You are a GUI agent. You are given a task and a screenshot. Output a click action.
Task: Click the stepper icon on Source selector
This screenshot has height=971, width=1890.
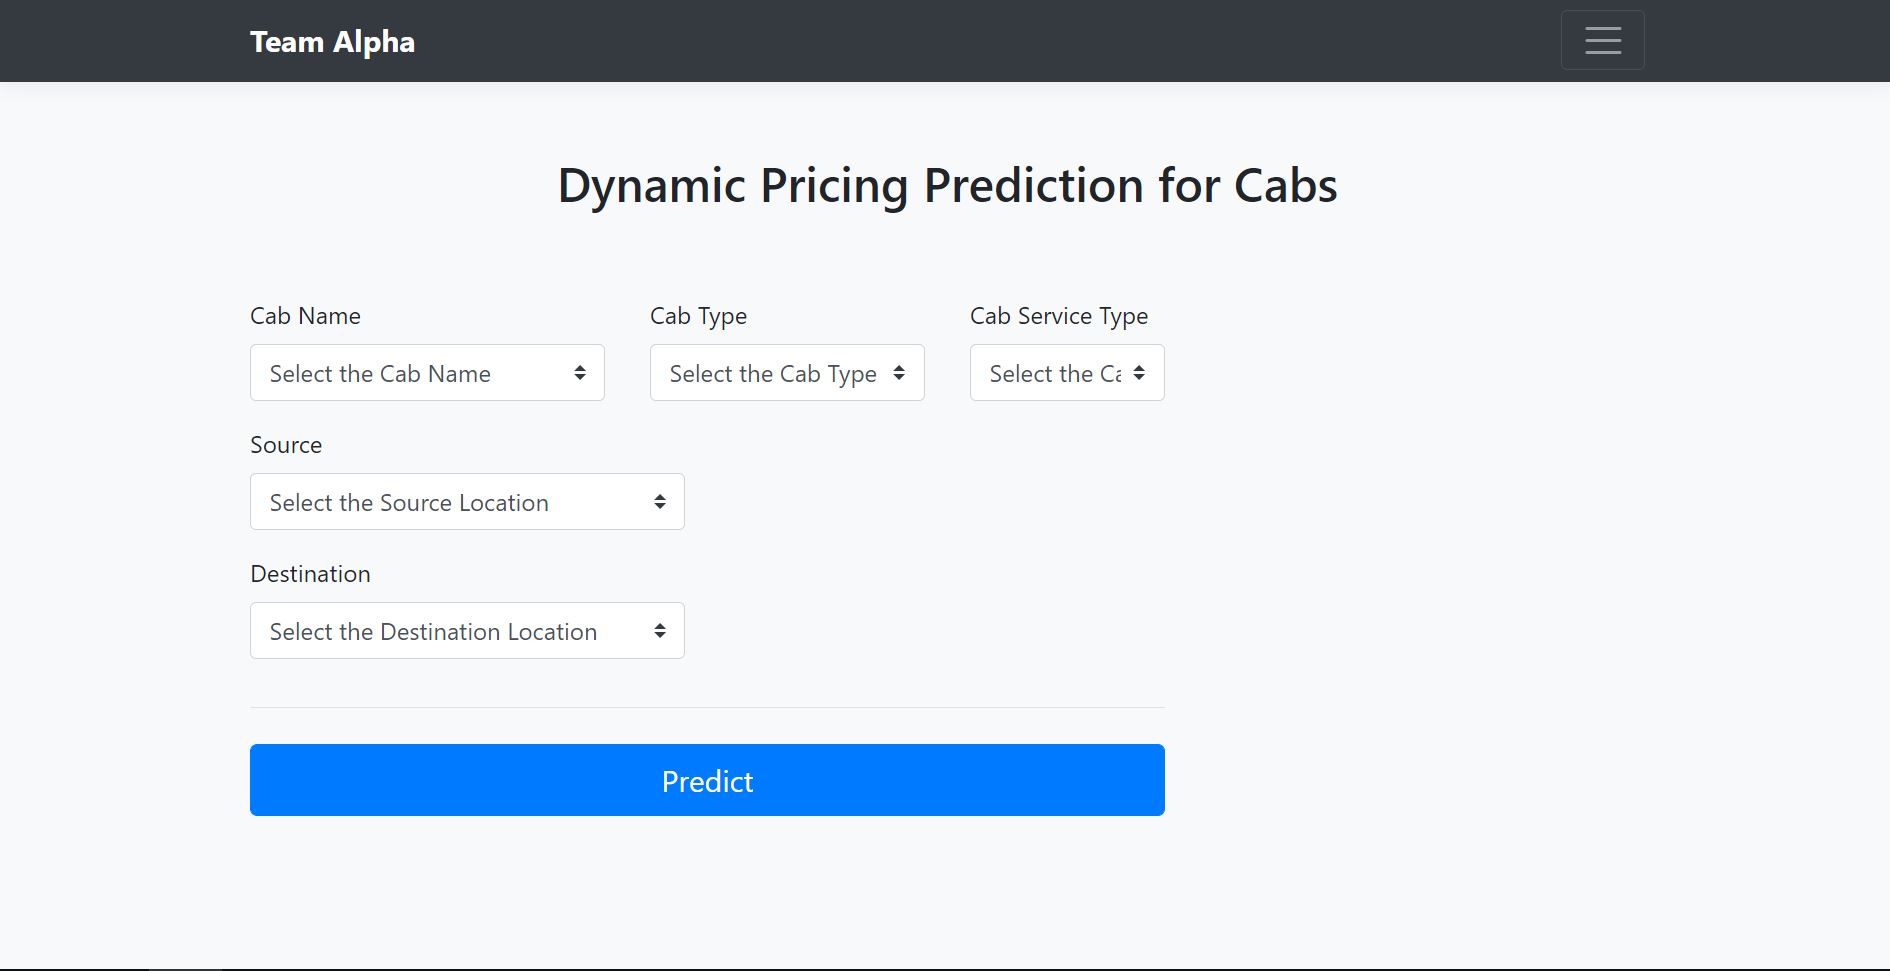coord(660,501)
